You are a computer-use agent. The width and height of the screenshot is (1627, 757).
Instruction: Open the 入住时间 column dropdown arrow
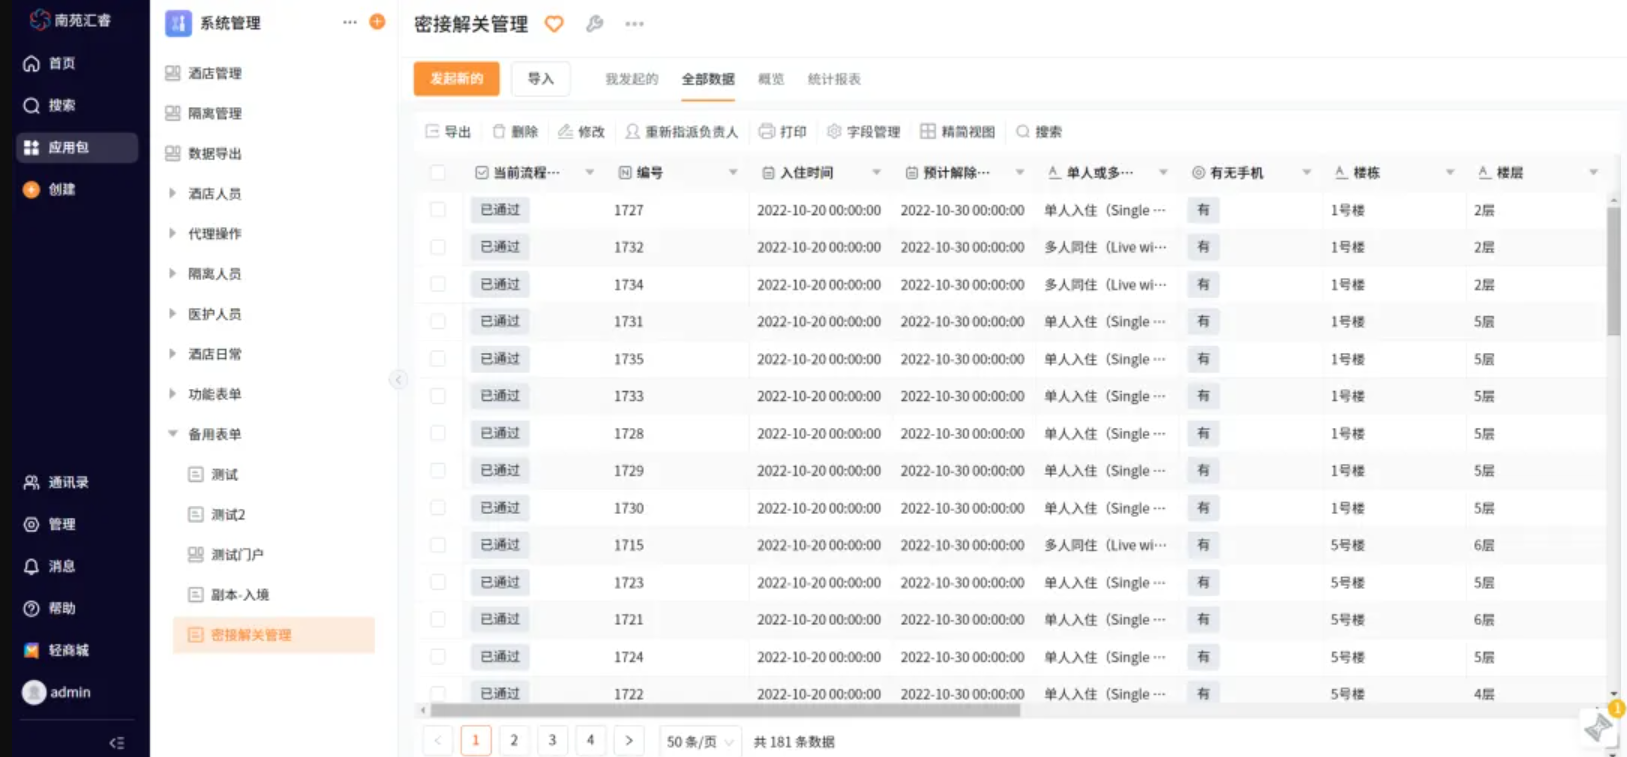(876, 172)
